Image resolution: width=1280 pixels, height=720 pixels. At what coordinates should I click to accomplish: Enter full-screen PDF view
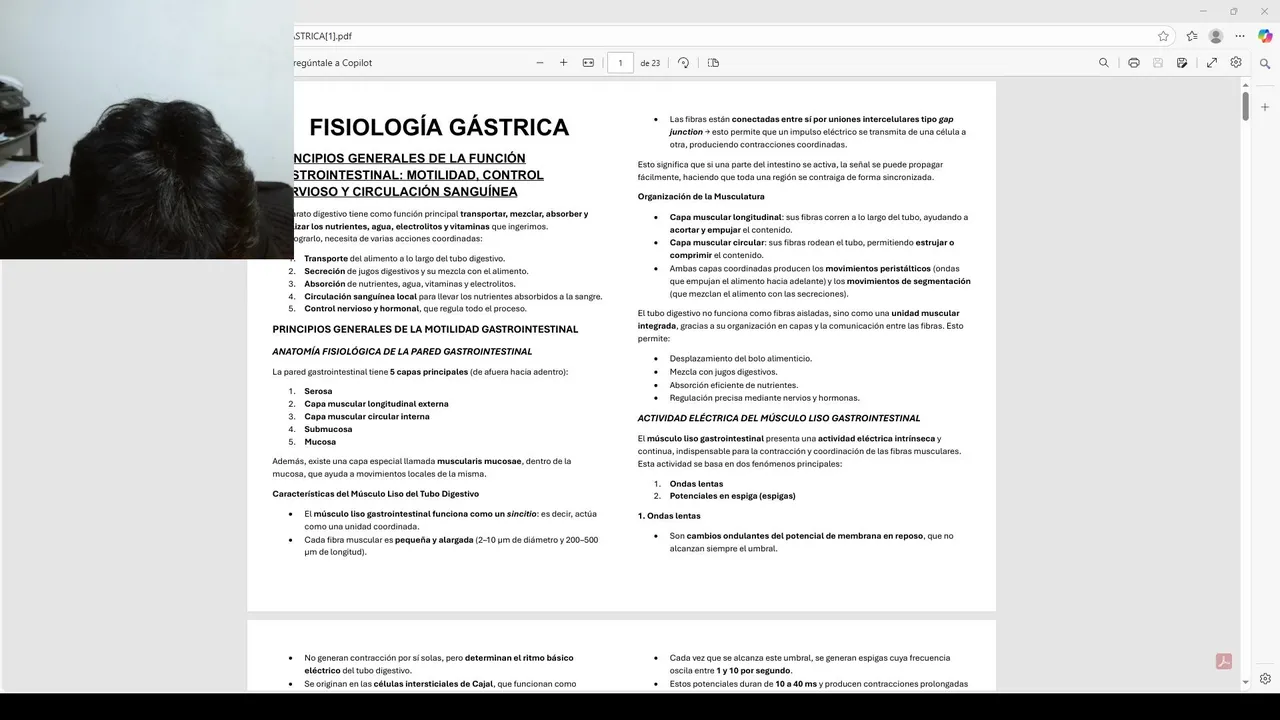click(1212, 62)
